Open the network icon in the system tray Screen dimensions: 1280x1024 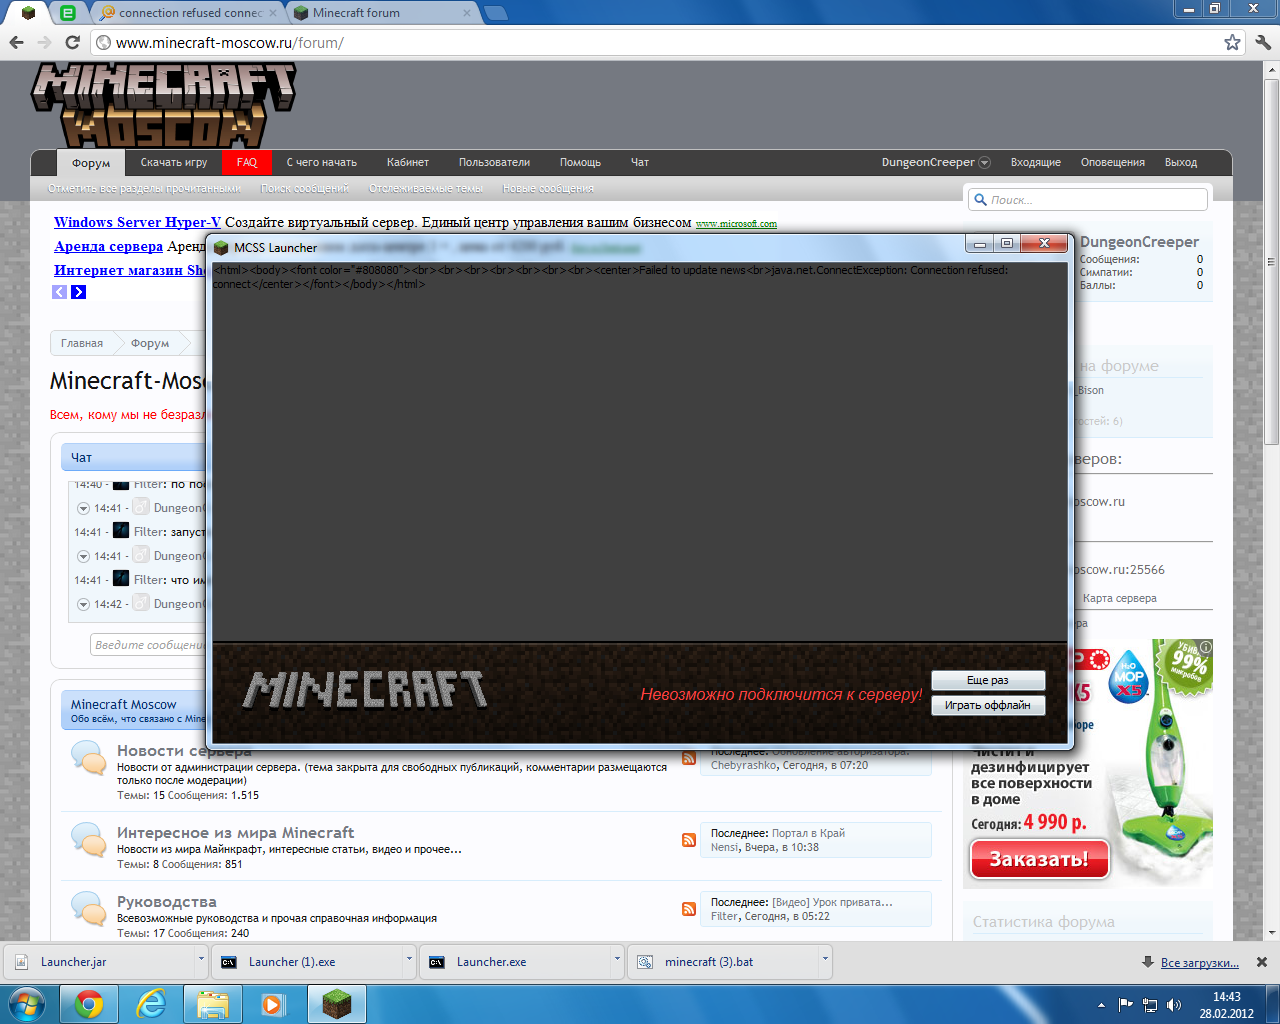click(1150, 1005)
